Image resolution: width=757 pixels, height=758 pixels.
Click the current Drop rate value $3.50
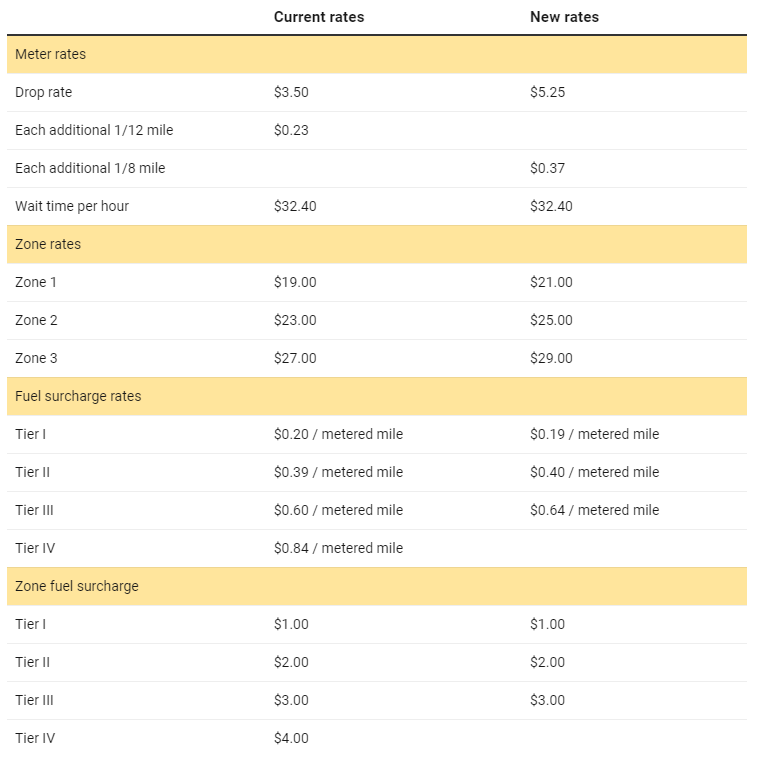291,92
